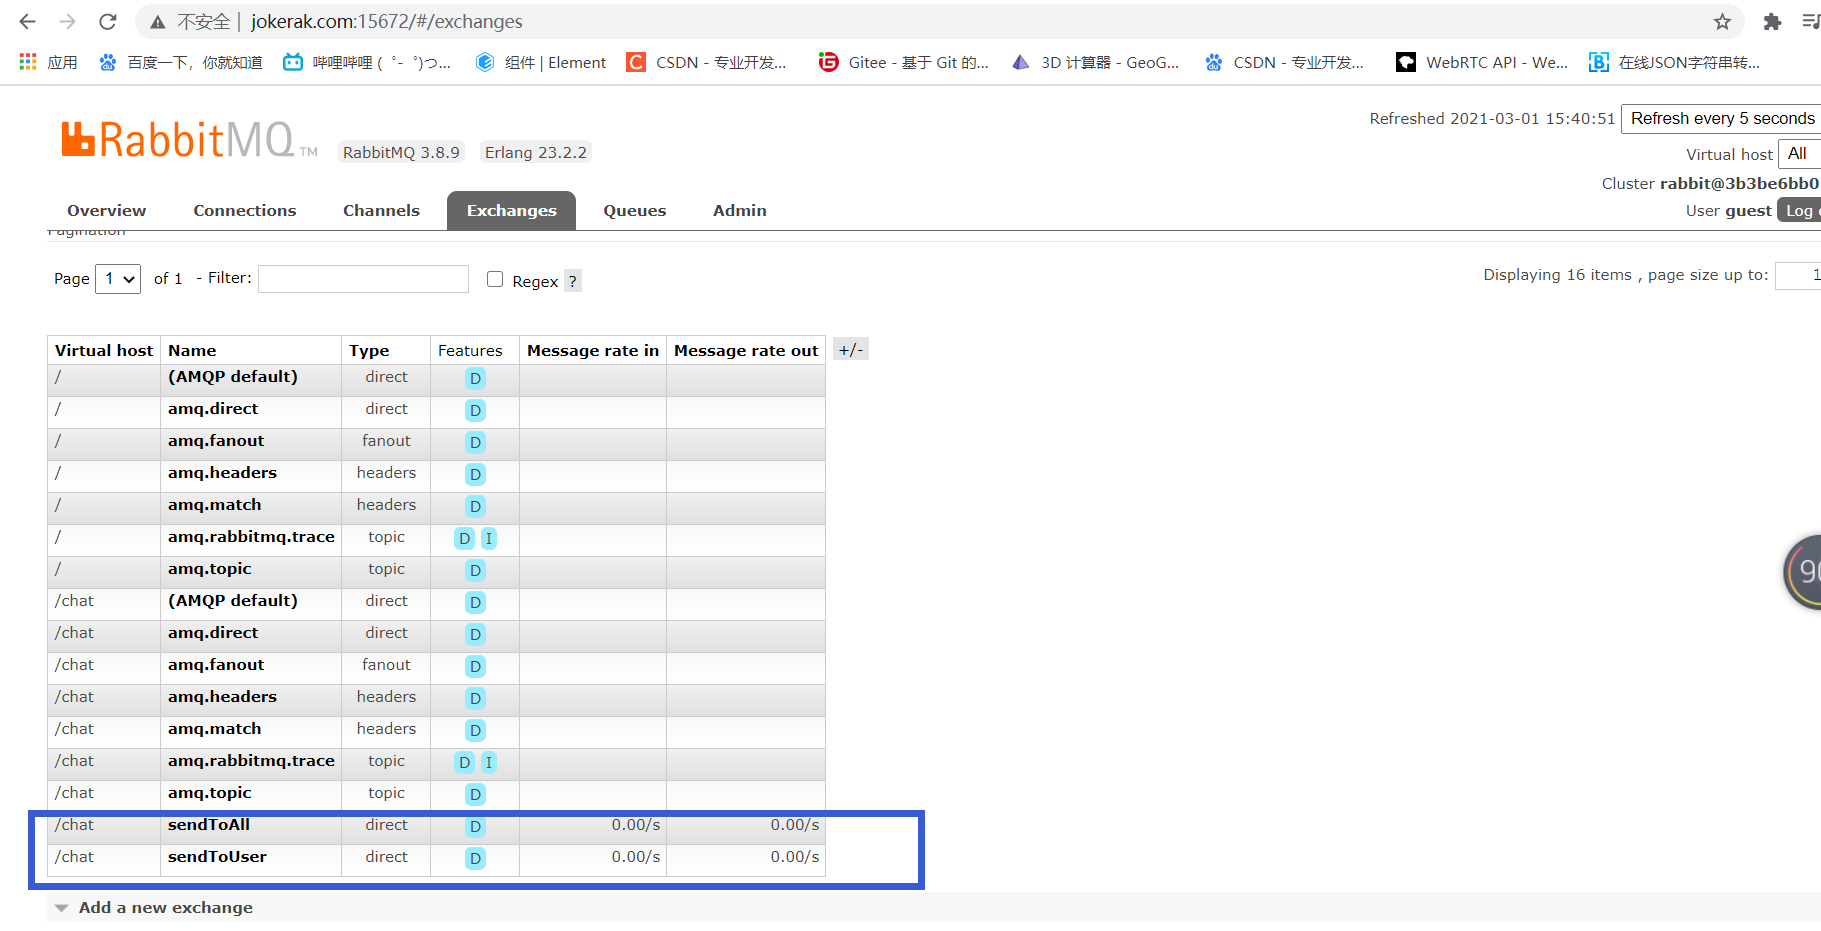Click the exchange Filter text field

click(363, 279)
